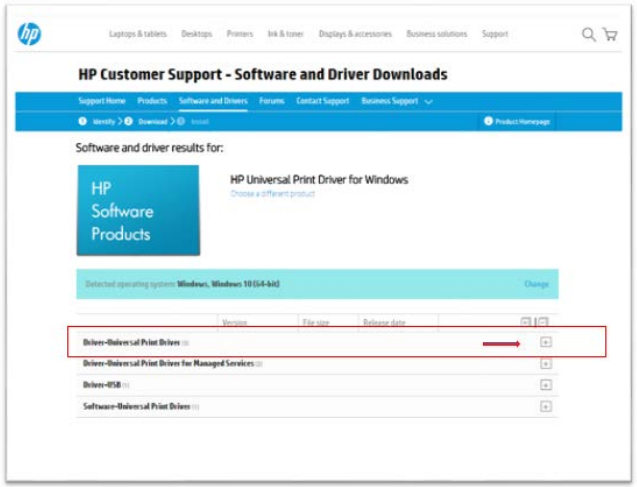Expand all categories plus icon in header
Viewport: 637px width, 487px height.
tap(526, 323)
